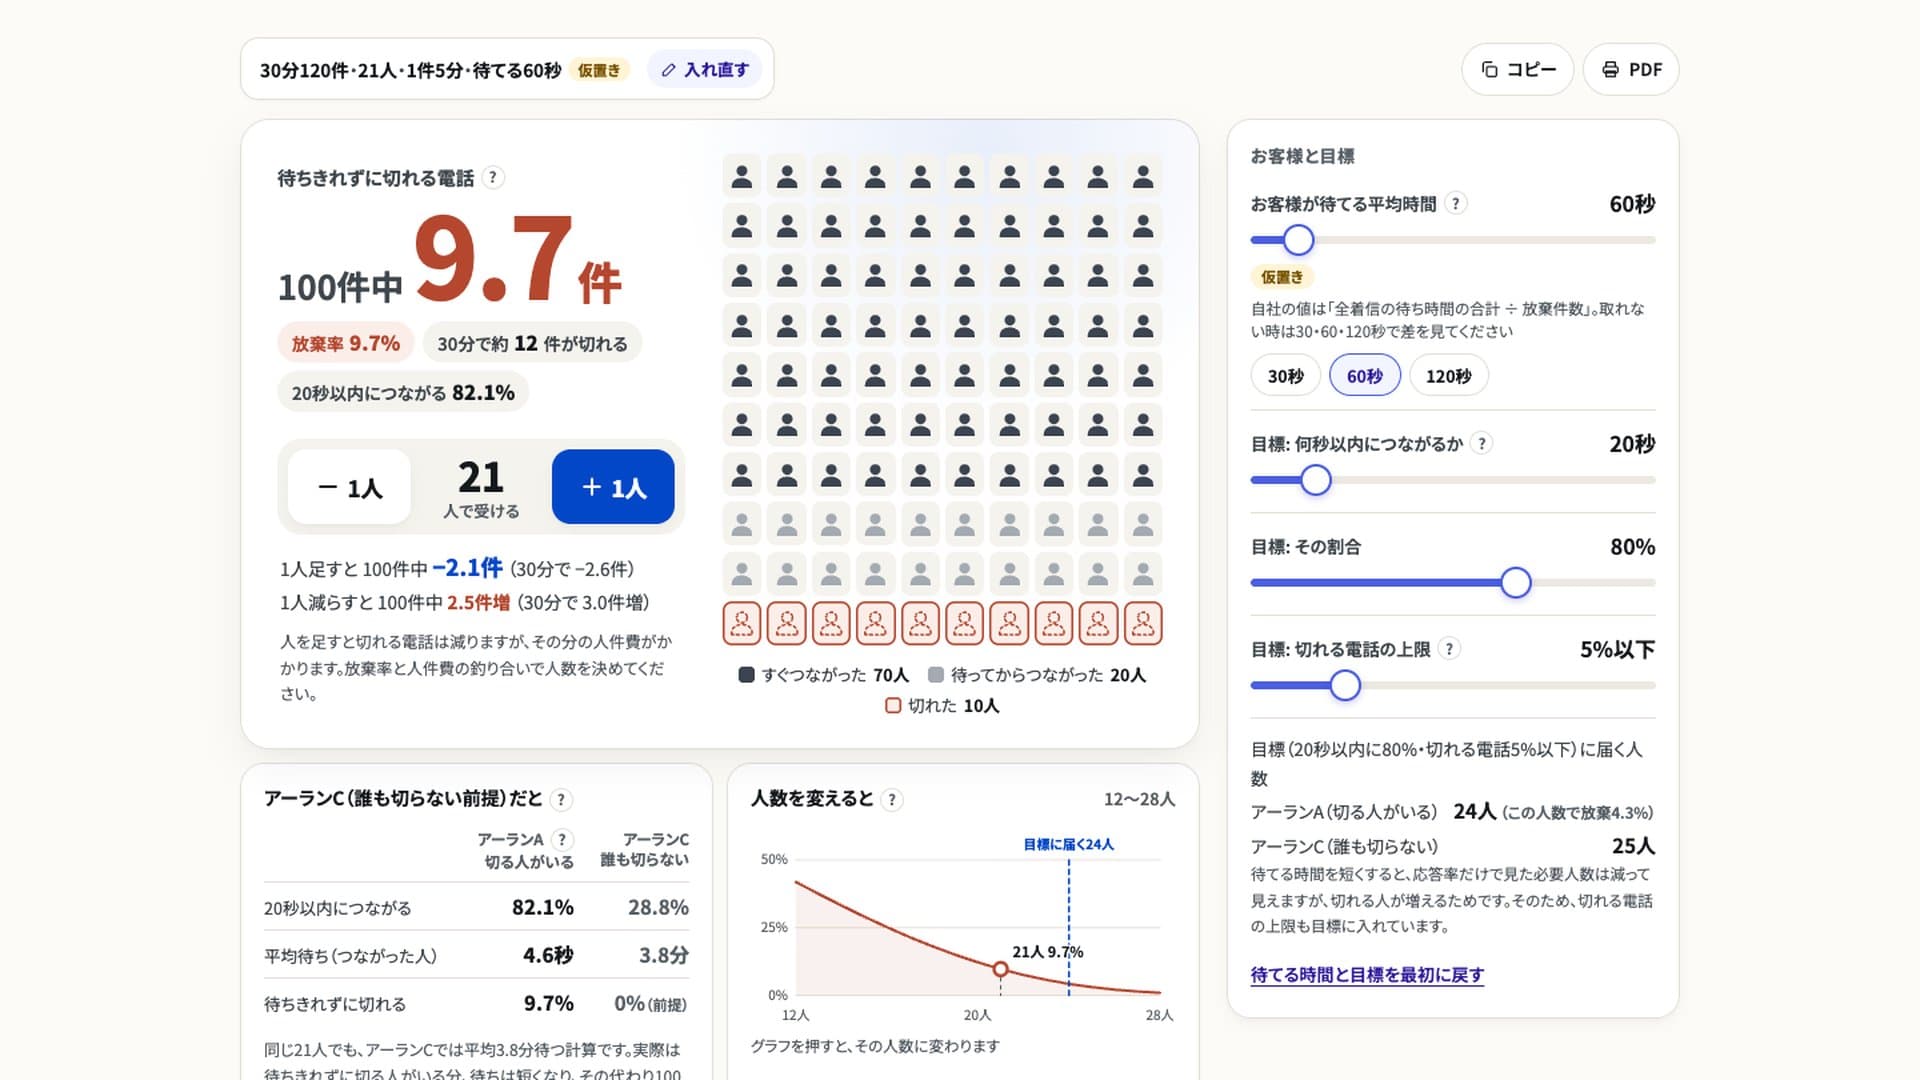Click the 24人 value for アーランA(切る人がいる)
The width and height of the screenshot is (1920, 1080).
1475,811
